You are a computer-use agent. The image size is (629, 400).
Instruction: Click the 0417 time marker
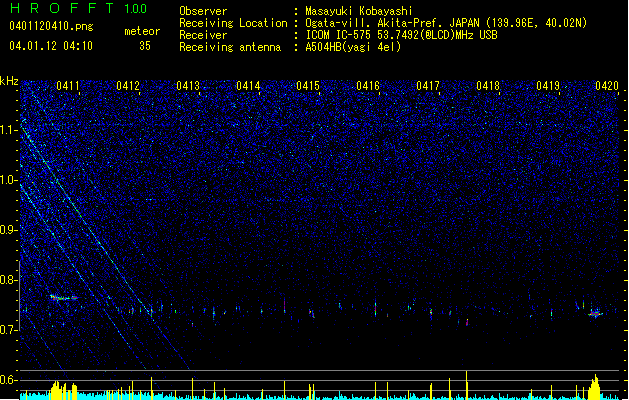pos(428,86)
